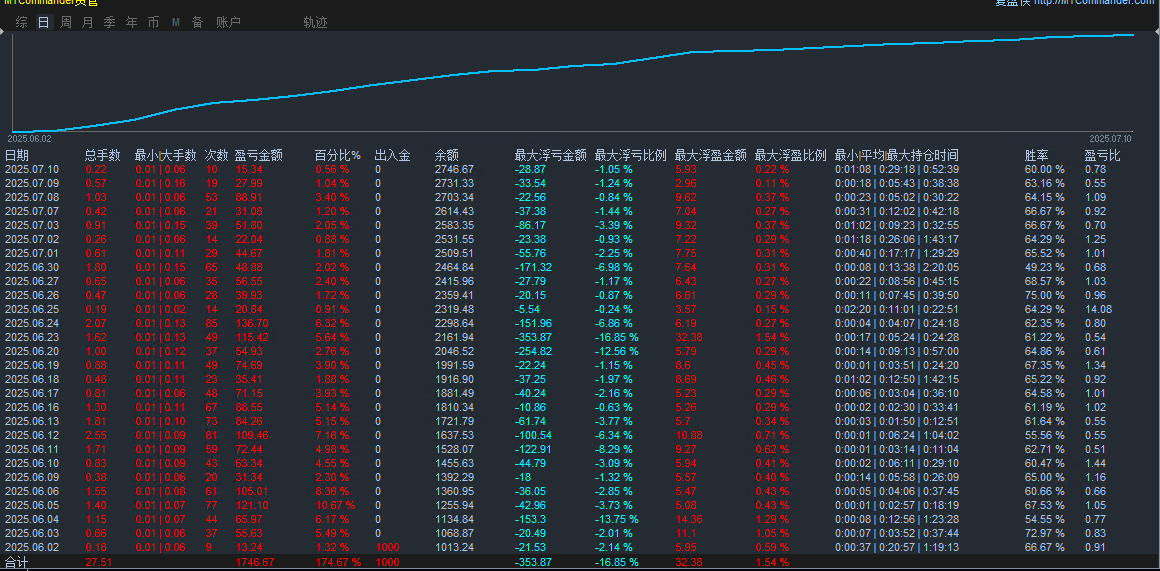The width and height of the screenshot is (1160, 571).
Task: Click the total lots 27.51
Action: 98,562
